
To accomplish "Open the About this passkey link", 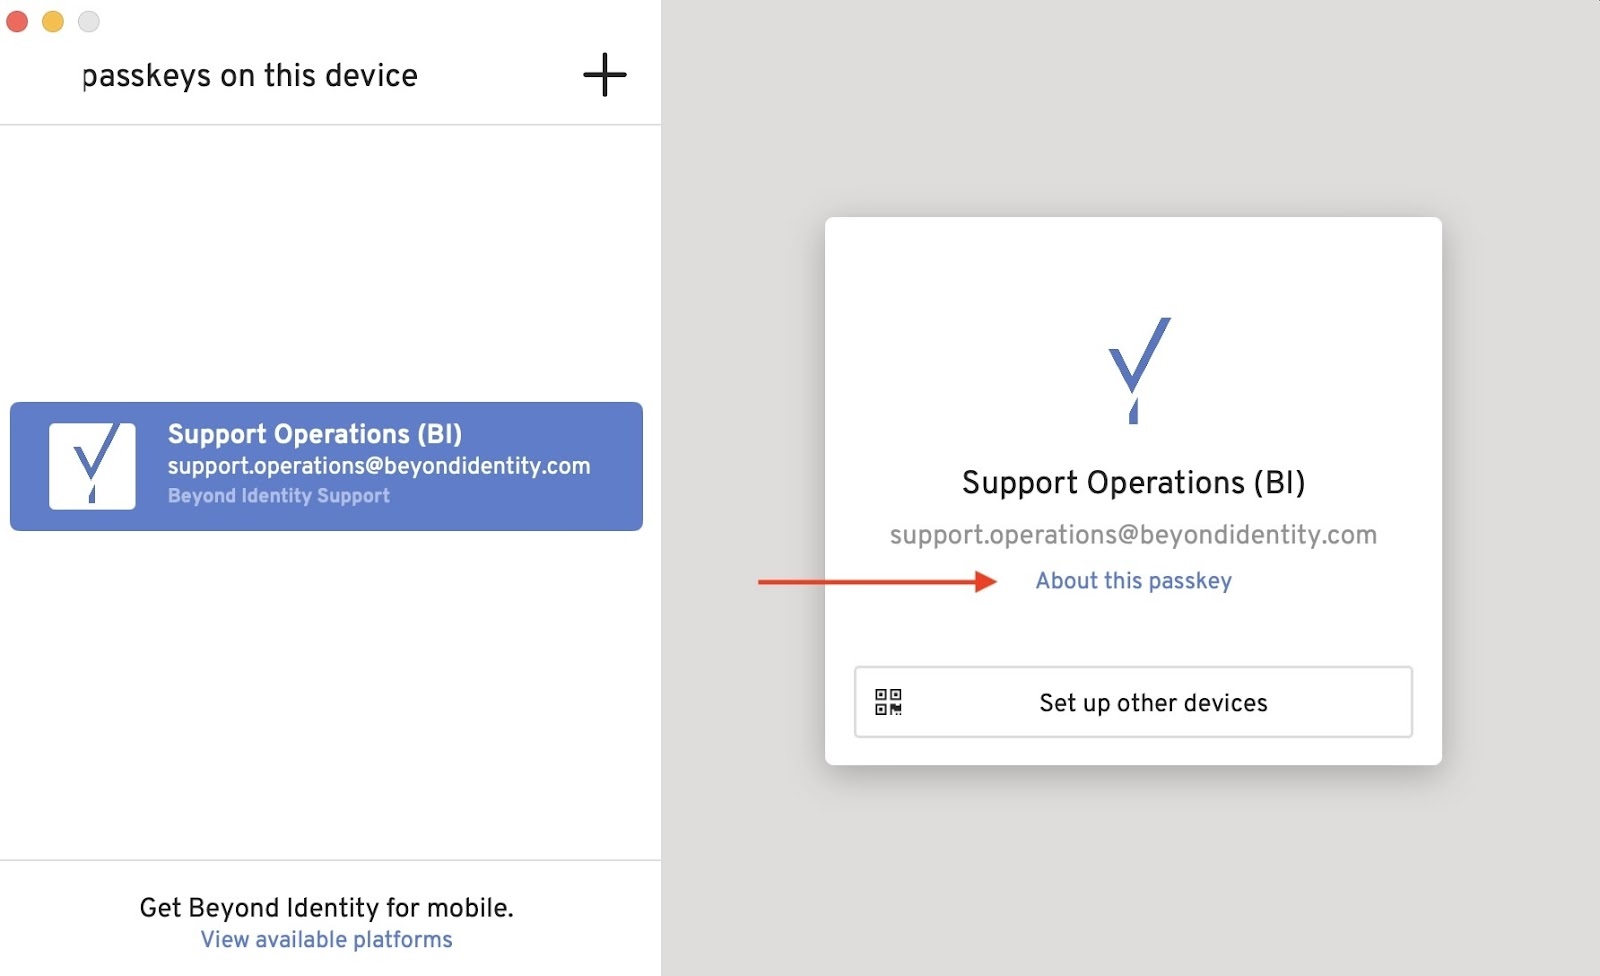I will (1133, 581).
